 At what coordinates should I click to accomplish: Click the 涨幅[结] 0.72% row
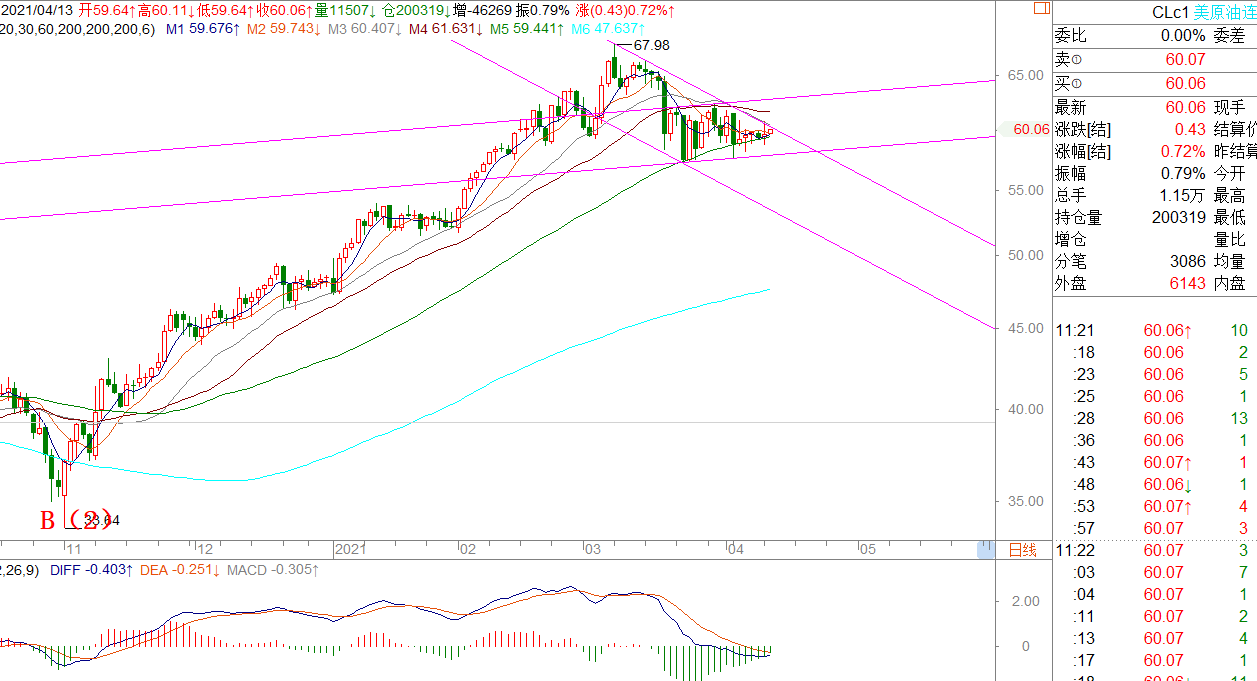[x=1154, y=152]
